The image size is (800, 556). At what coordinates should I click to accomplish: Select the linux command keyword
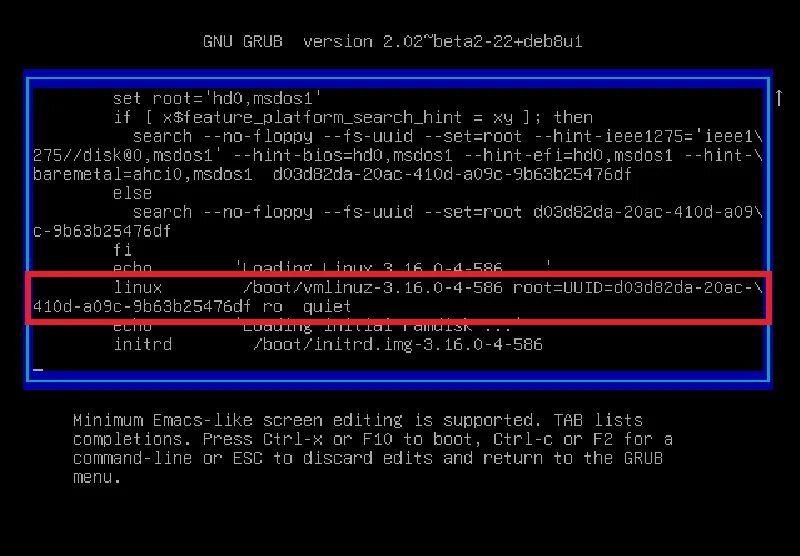click(137, 288)
